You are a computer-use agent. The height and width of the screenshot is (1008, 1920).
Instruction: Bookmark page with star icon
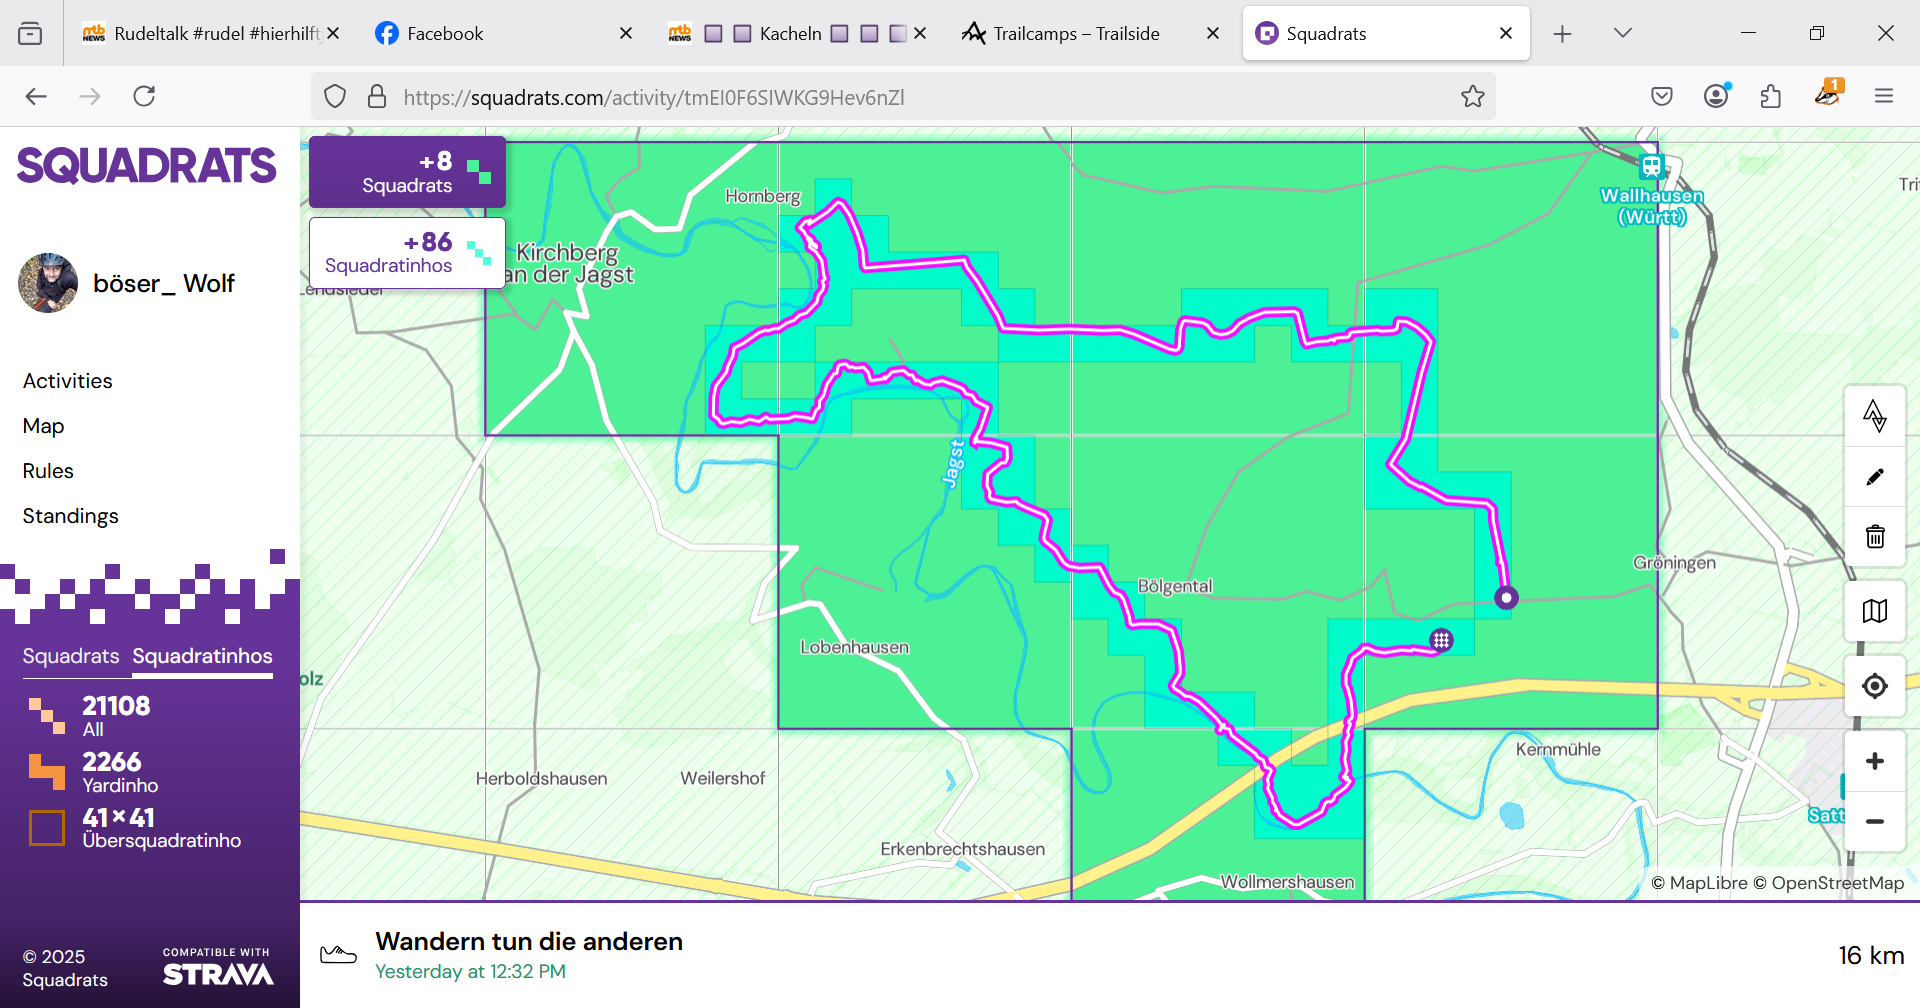pyautogui.click(x=1472, y=97)
